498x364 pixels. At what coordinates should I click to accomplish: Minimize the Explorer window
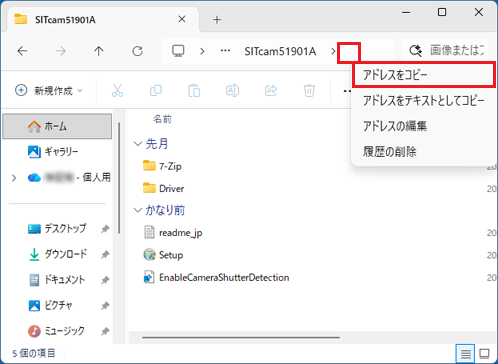(406, 13)
